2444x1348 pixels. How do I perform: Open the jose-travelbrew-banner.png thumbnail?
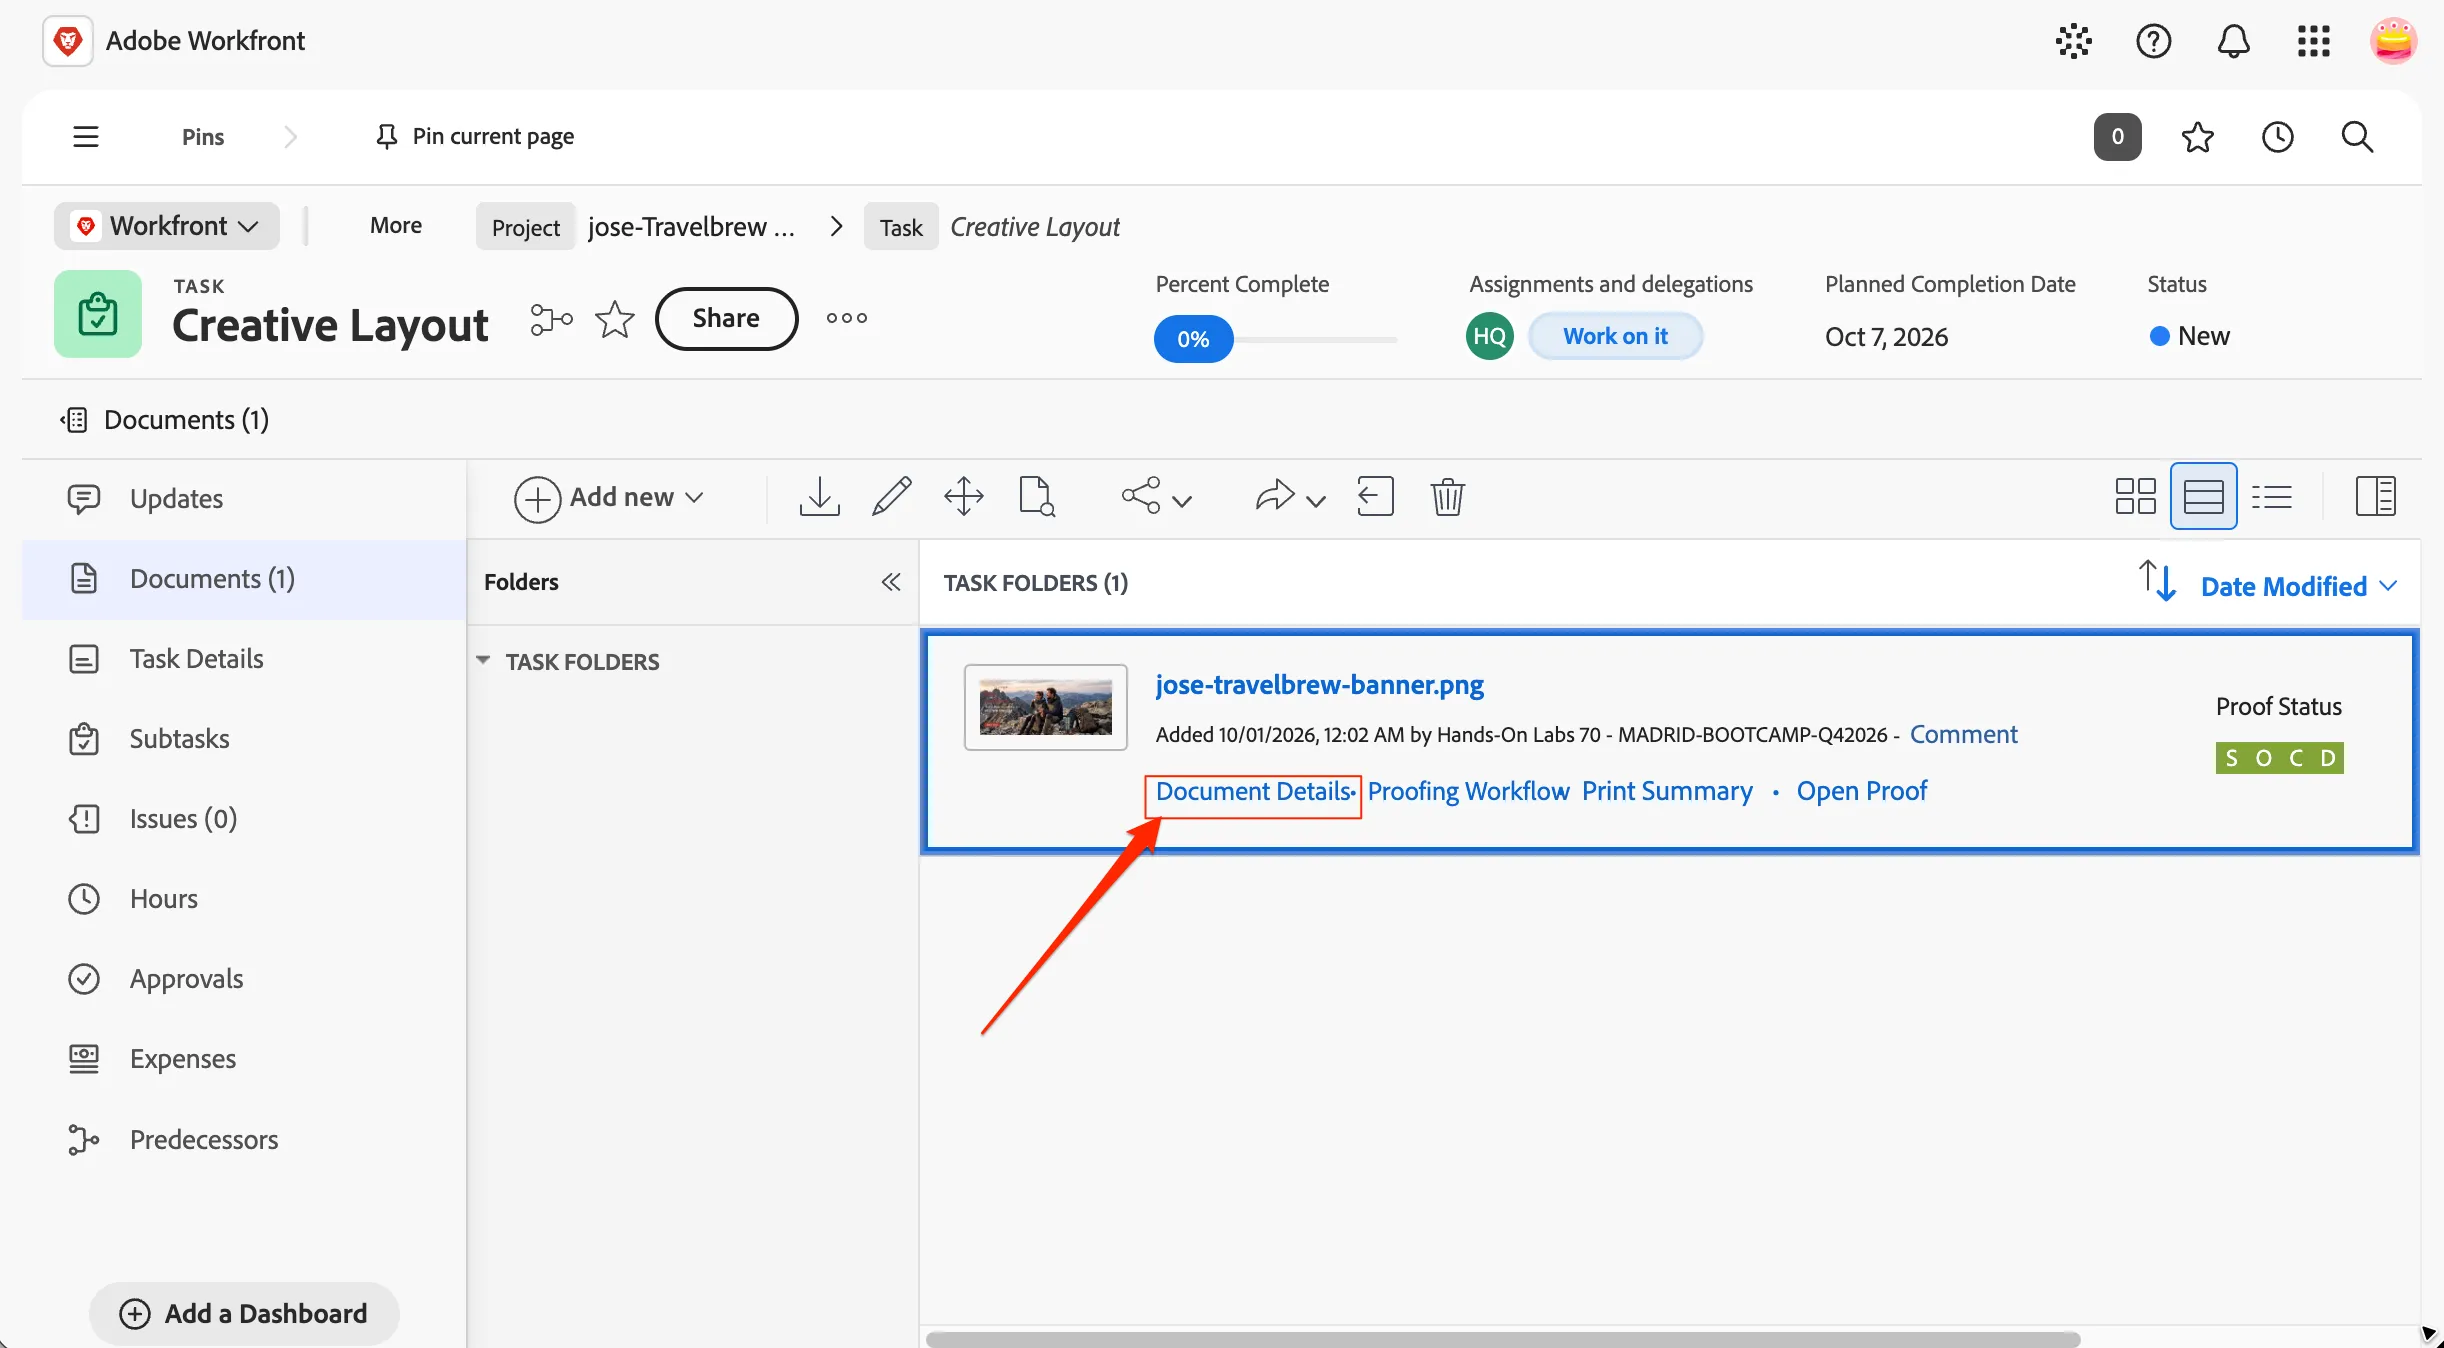tap(1045, 707)
